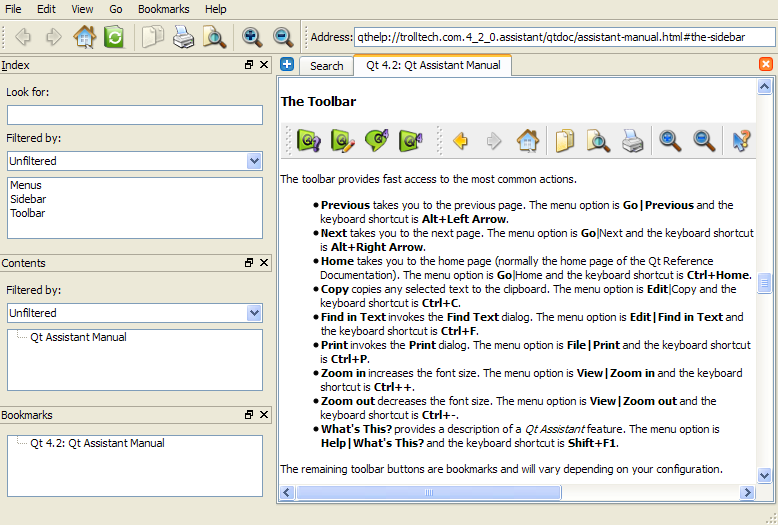The image size is (778, 525).
Task: Click the Copy icon in the main toolbar
Action: click(x=152, y=37)
